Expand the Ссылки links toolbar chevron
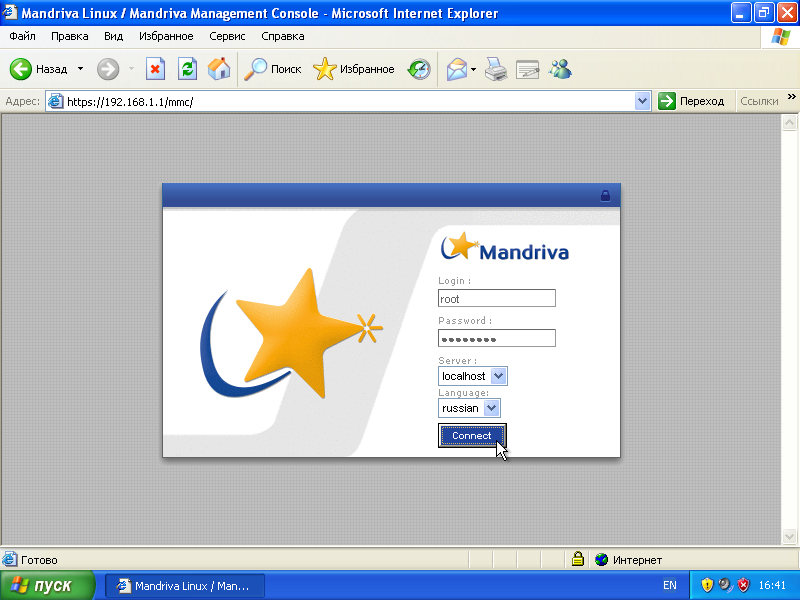This screenshot has width=800, height=600. coord(791,96)
